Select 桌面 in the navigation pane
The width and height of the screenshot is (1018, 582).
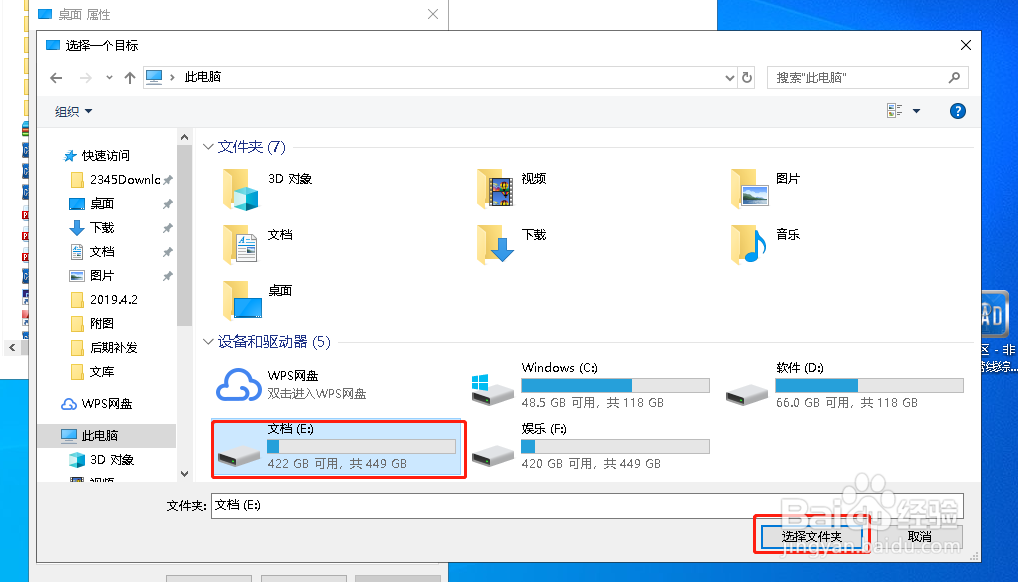pyautogui.click(x=102, y=204)
